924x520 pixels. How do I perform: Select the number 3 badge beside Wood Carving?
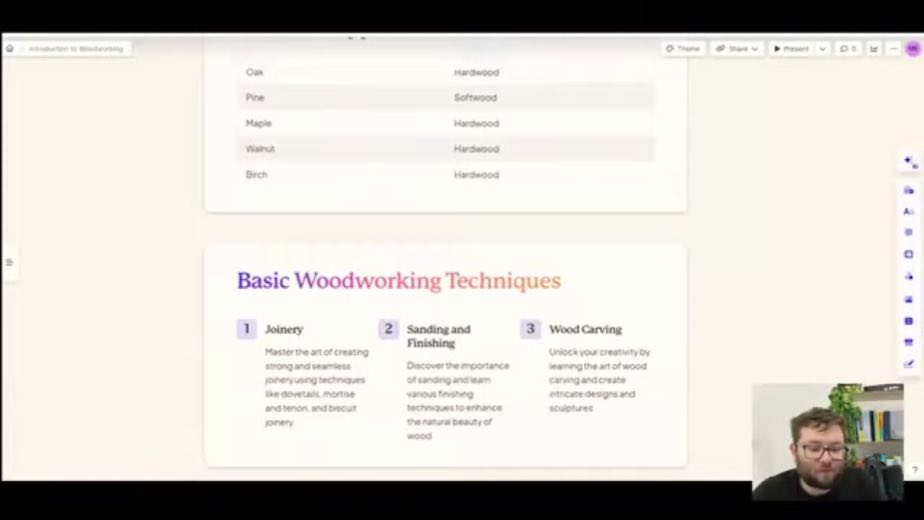tap(530, 329)
